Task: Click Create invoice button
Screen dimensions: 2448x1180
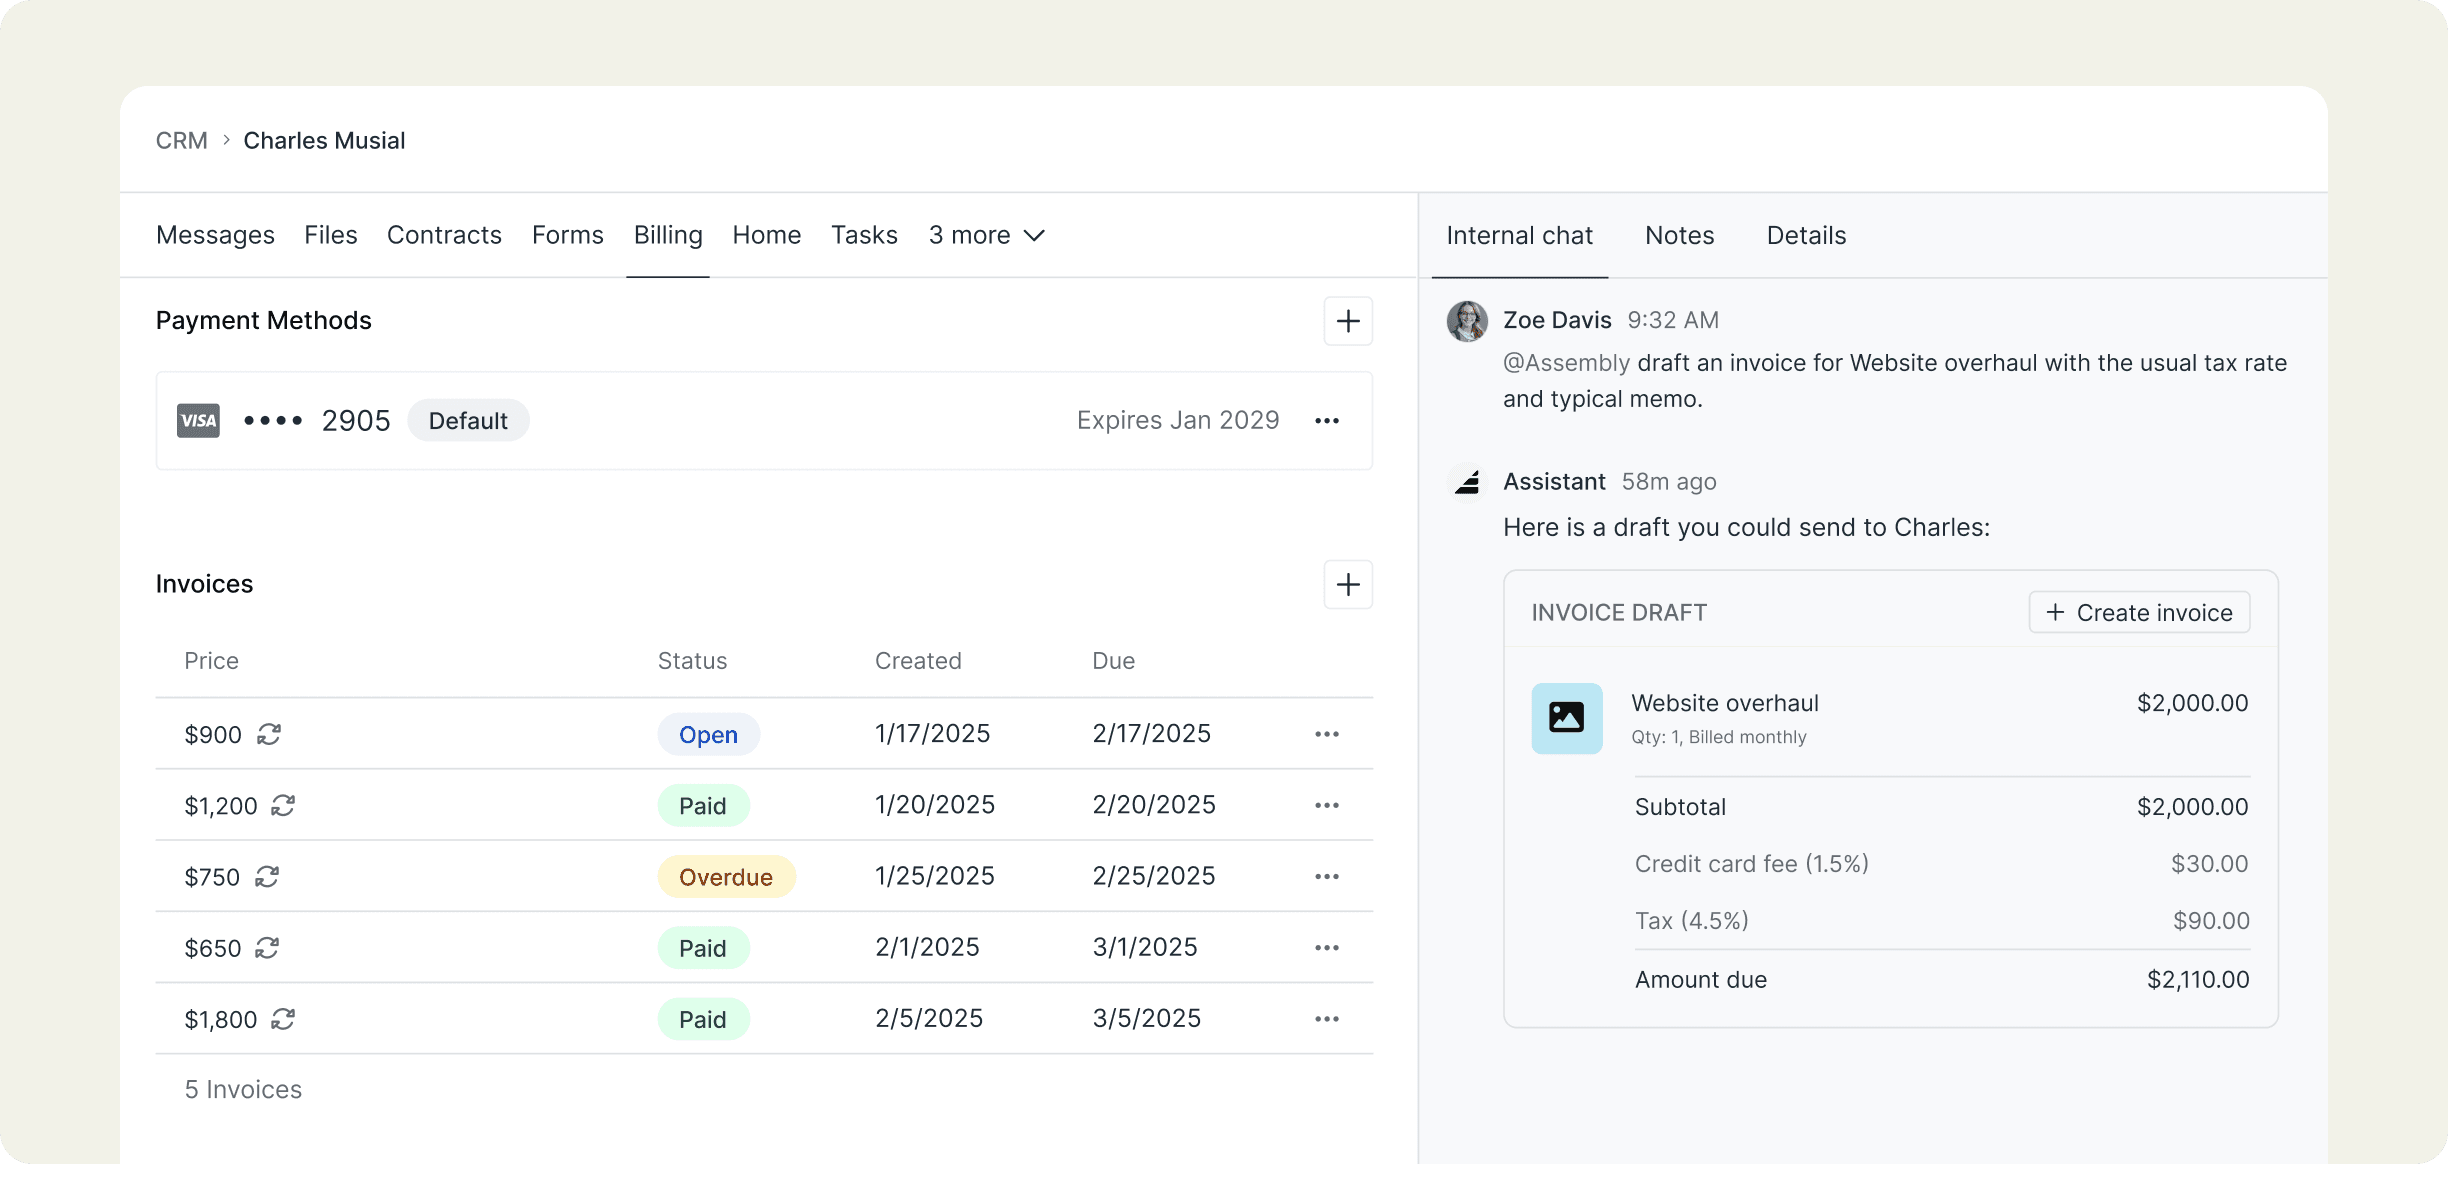Action: click(2139, 612)
